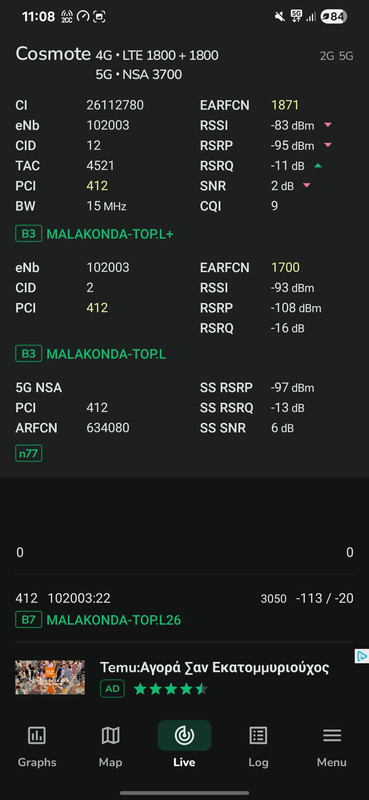Open the Log list icon
Viewport: 369px width, 800px height.
click(x=258, y=735)
